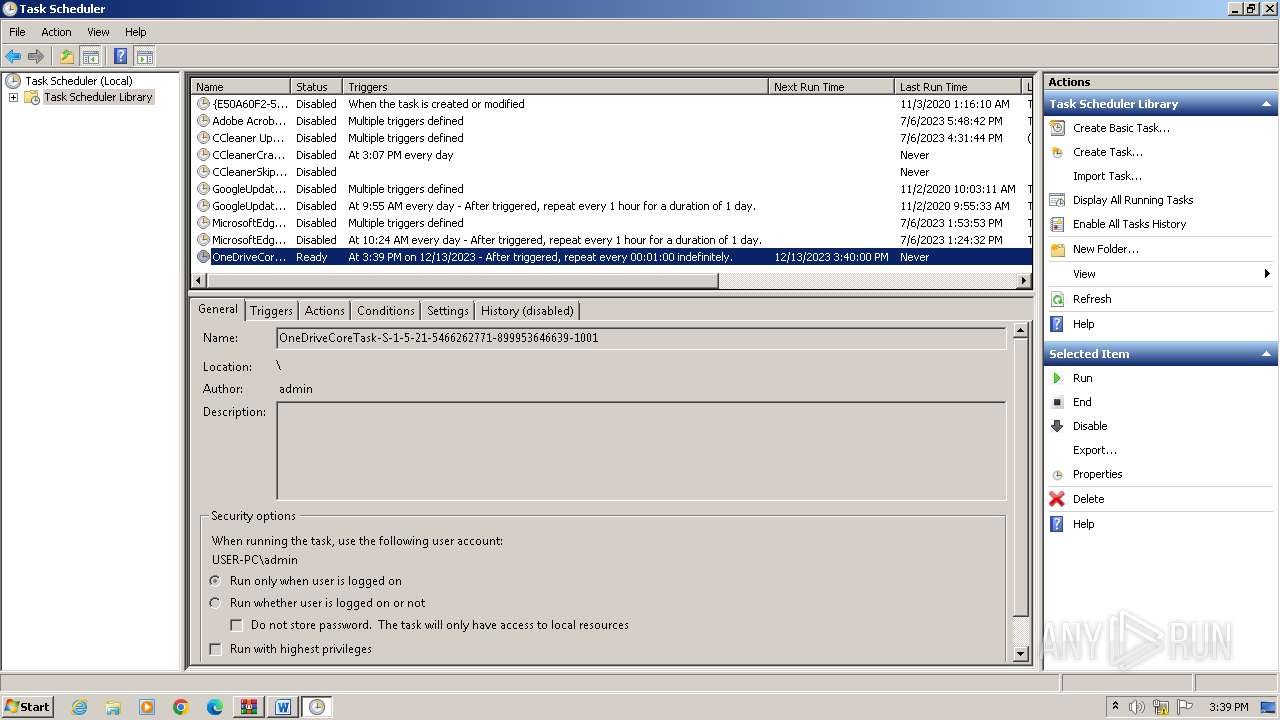Click the green Run arrow icon
Image resolution: width=1280 pixels, height=720 pixels.
(x=1057, y=378)
